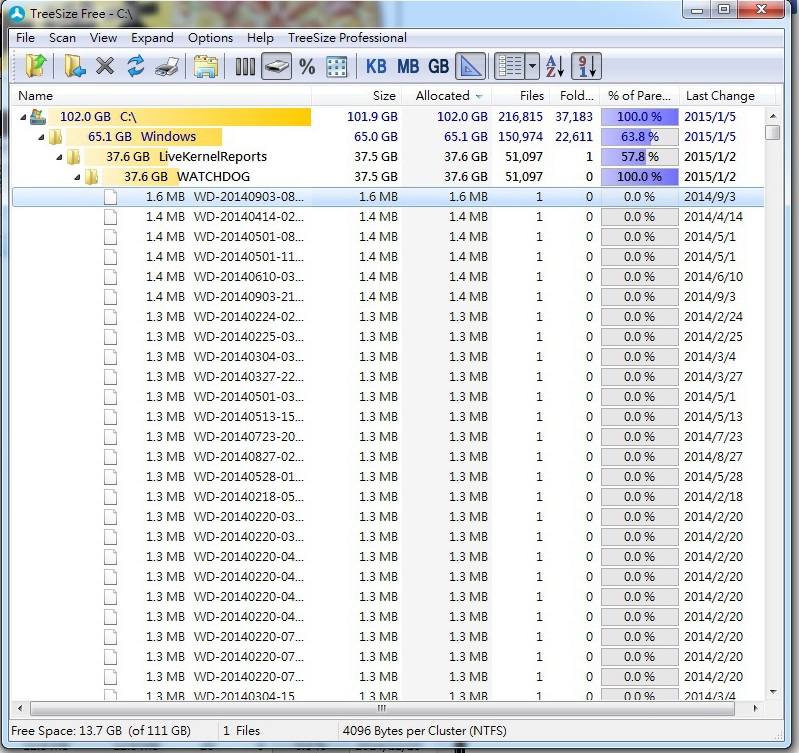The width and height of the screenshot is (799, 753).
Task: Open the details view dropdown arrow
Action: point(532,67)
